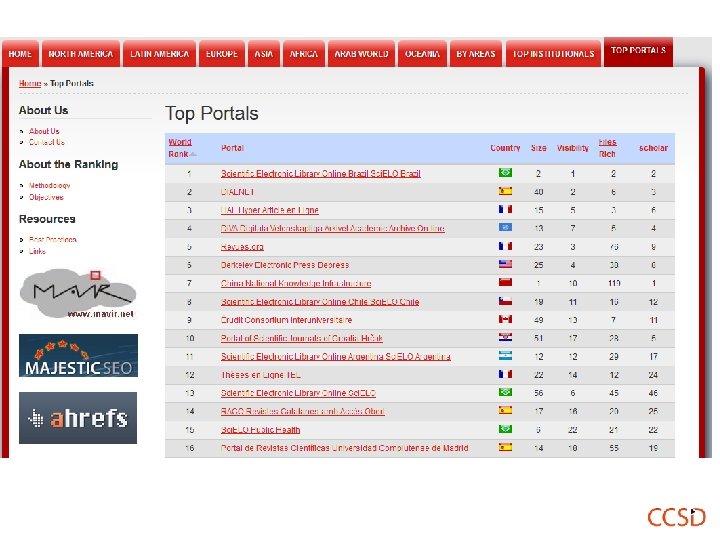Screen dimensions: 720x540
Task: Open SciELO Public Health link
Action: click(x=260, y=430)
